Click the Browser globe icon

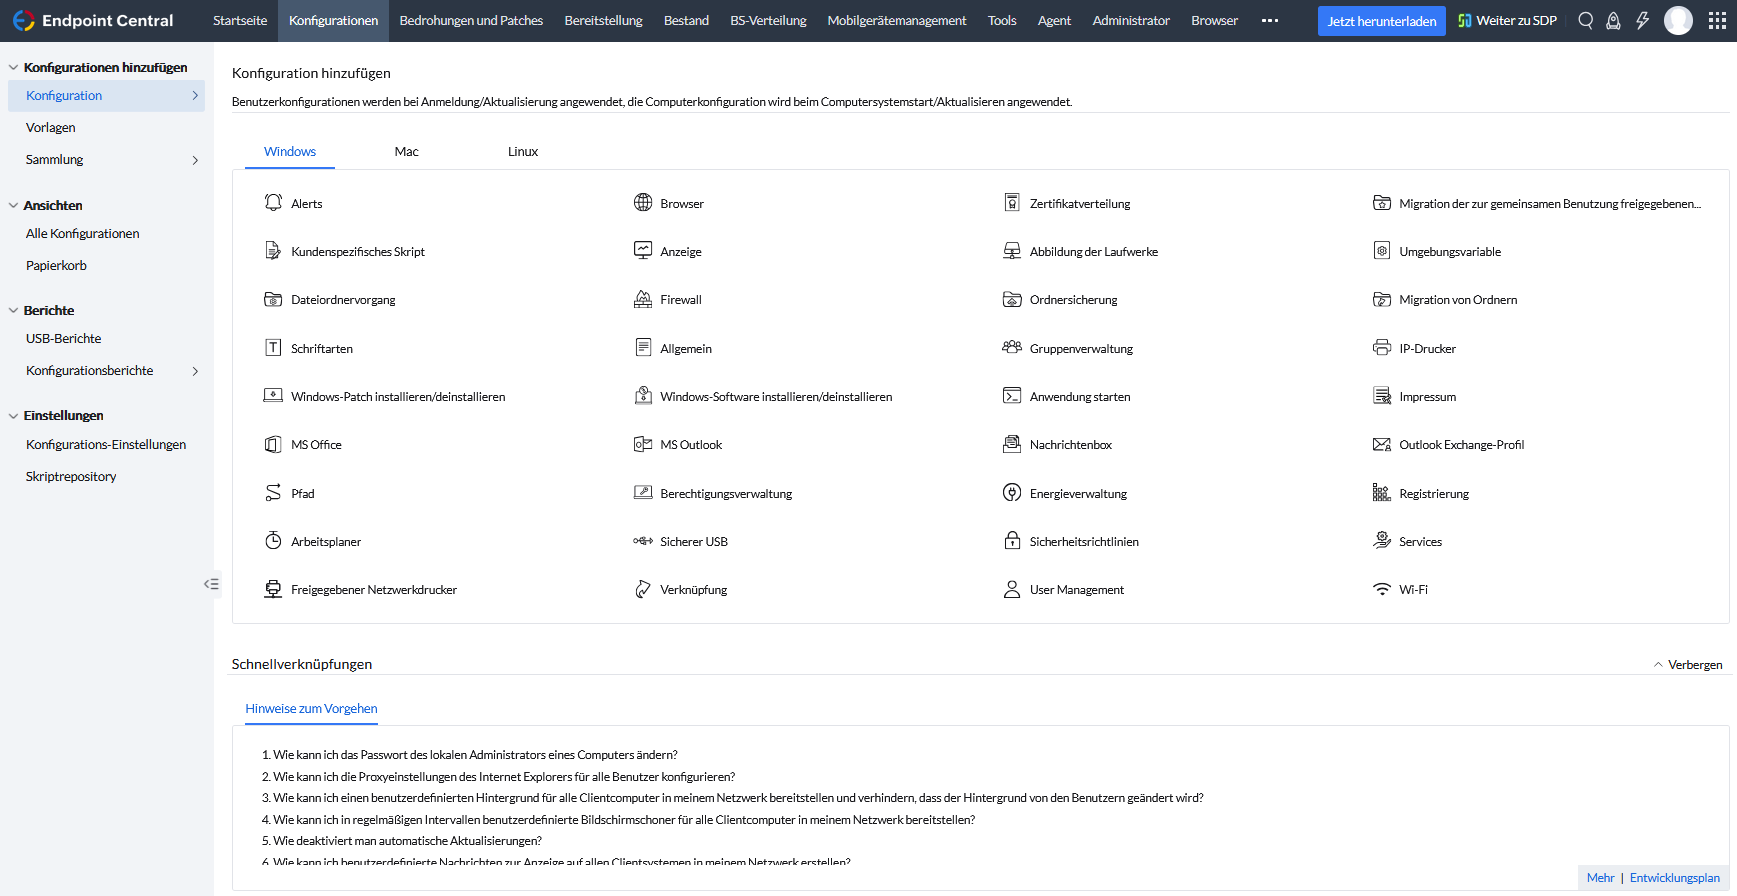coord(643,203)
